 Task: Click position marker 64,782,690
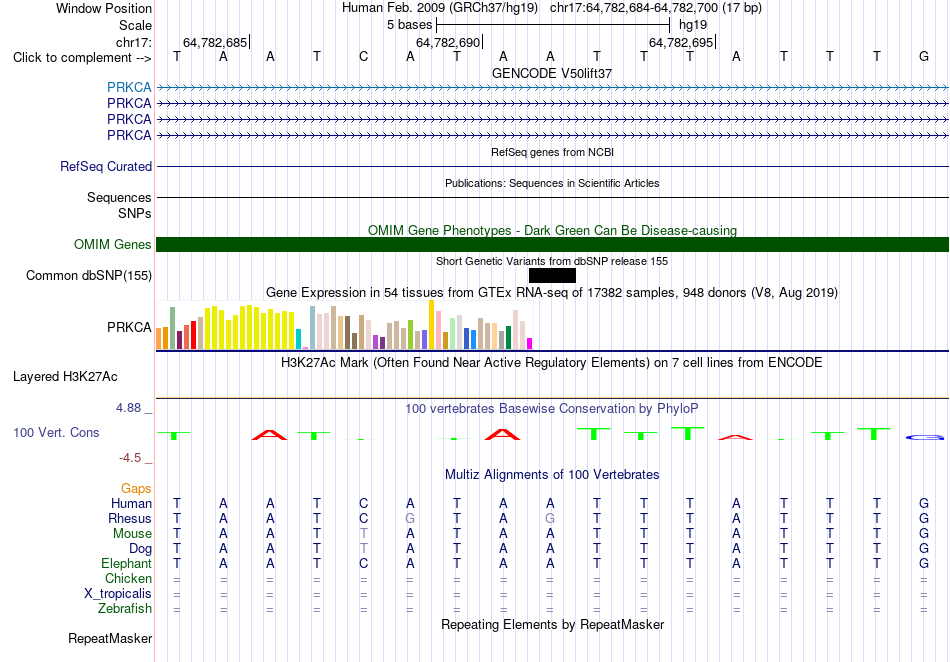[448, 42]
